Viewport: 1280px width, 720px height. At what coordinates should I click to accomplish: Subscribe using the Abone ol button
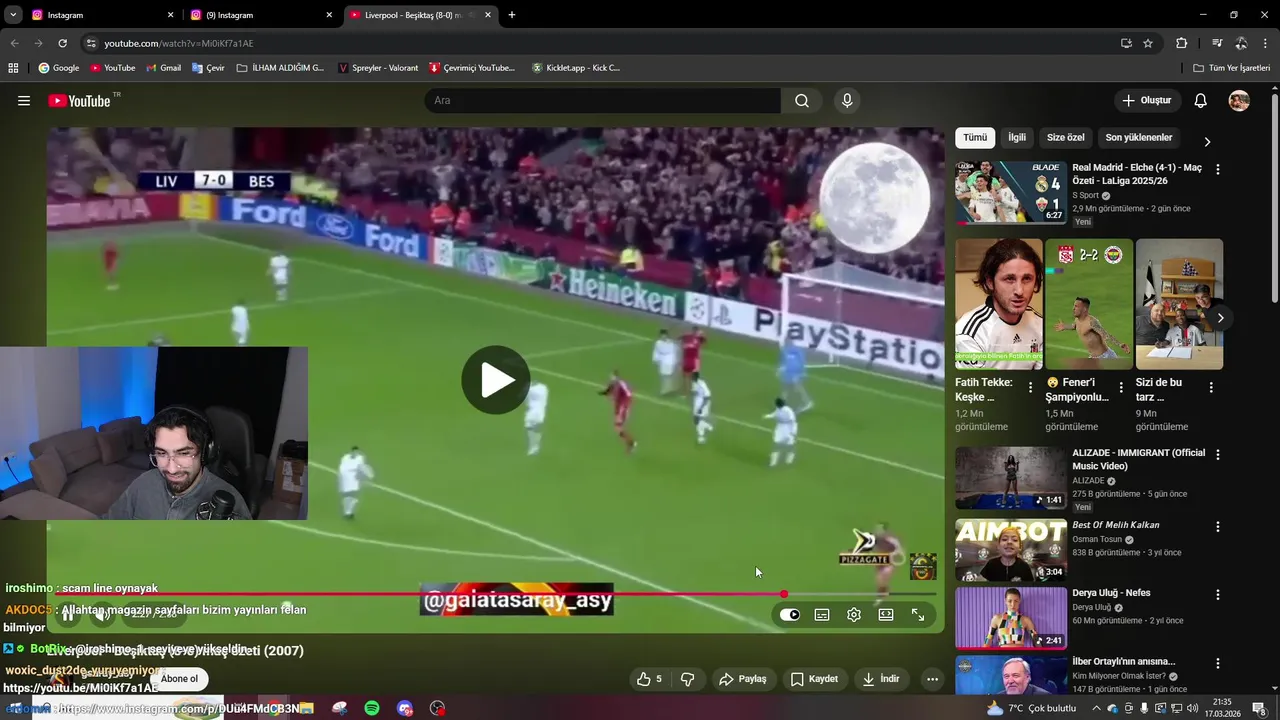tap(180, 679)
